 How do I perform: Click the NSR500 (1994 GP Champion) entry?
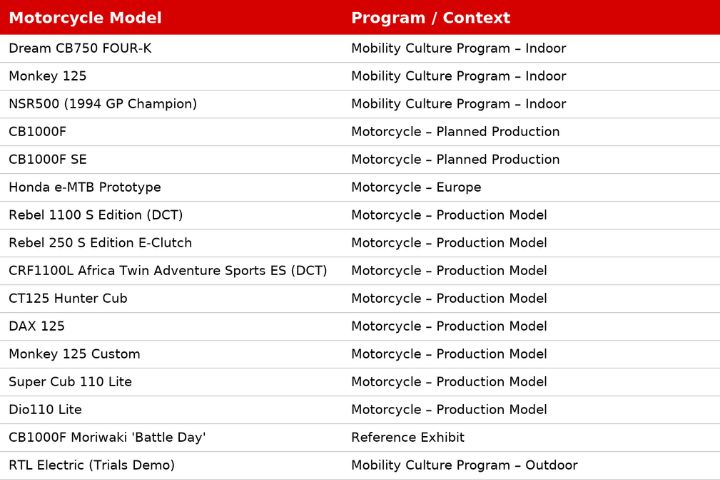103,104
